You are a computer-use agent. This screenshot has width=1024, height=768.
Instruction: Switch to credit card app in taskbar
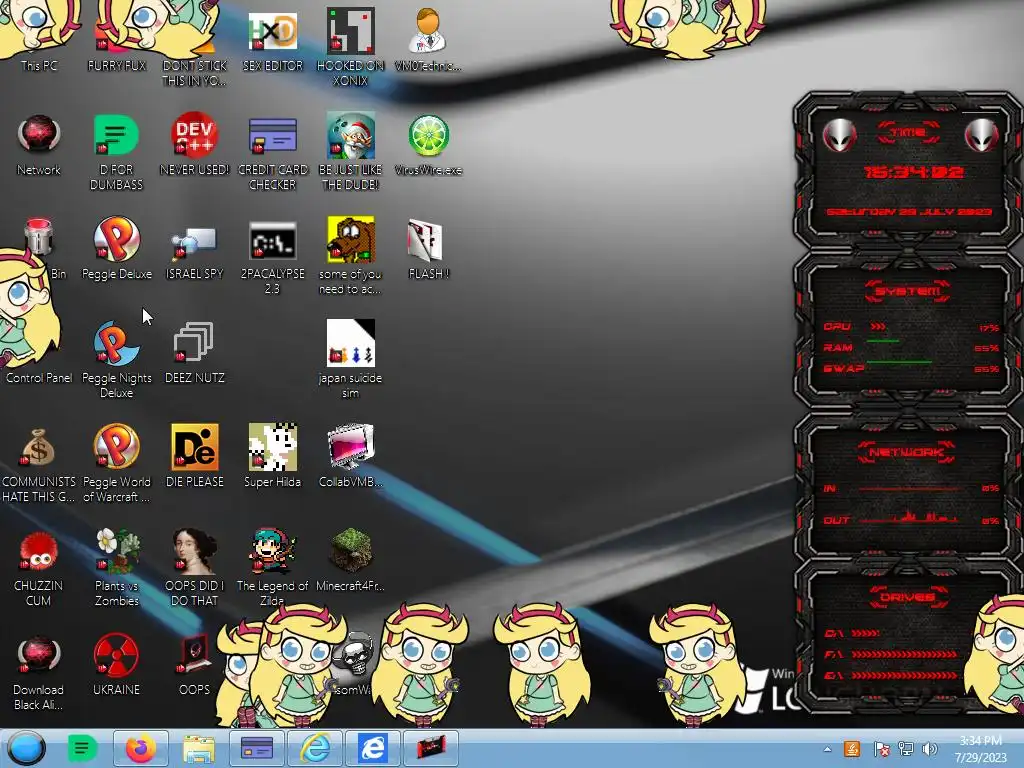coord(257,748)
